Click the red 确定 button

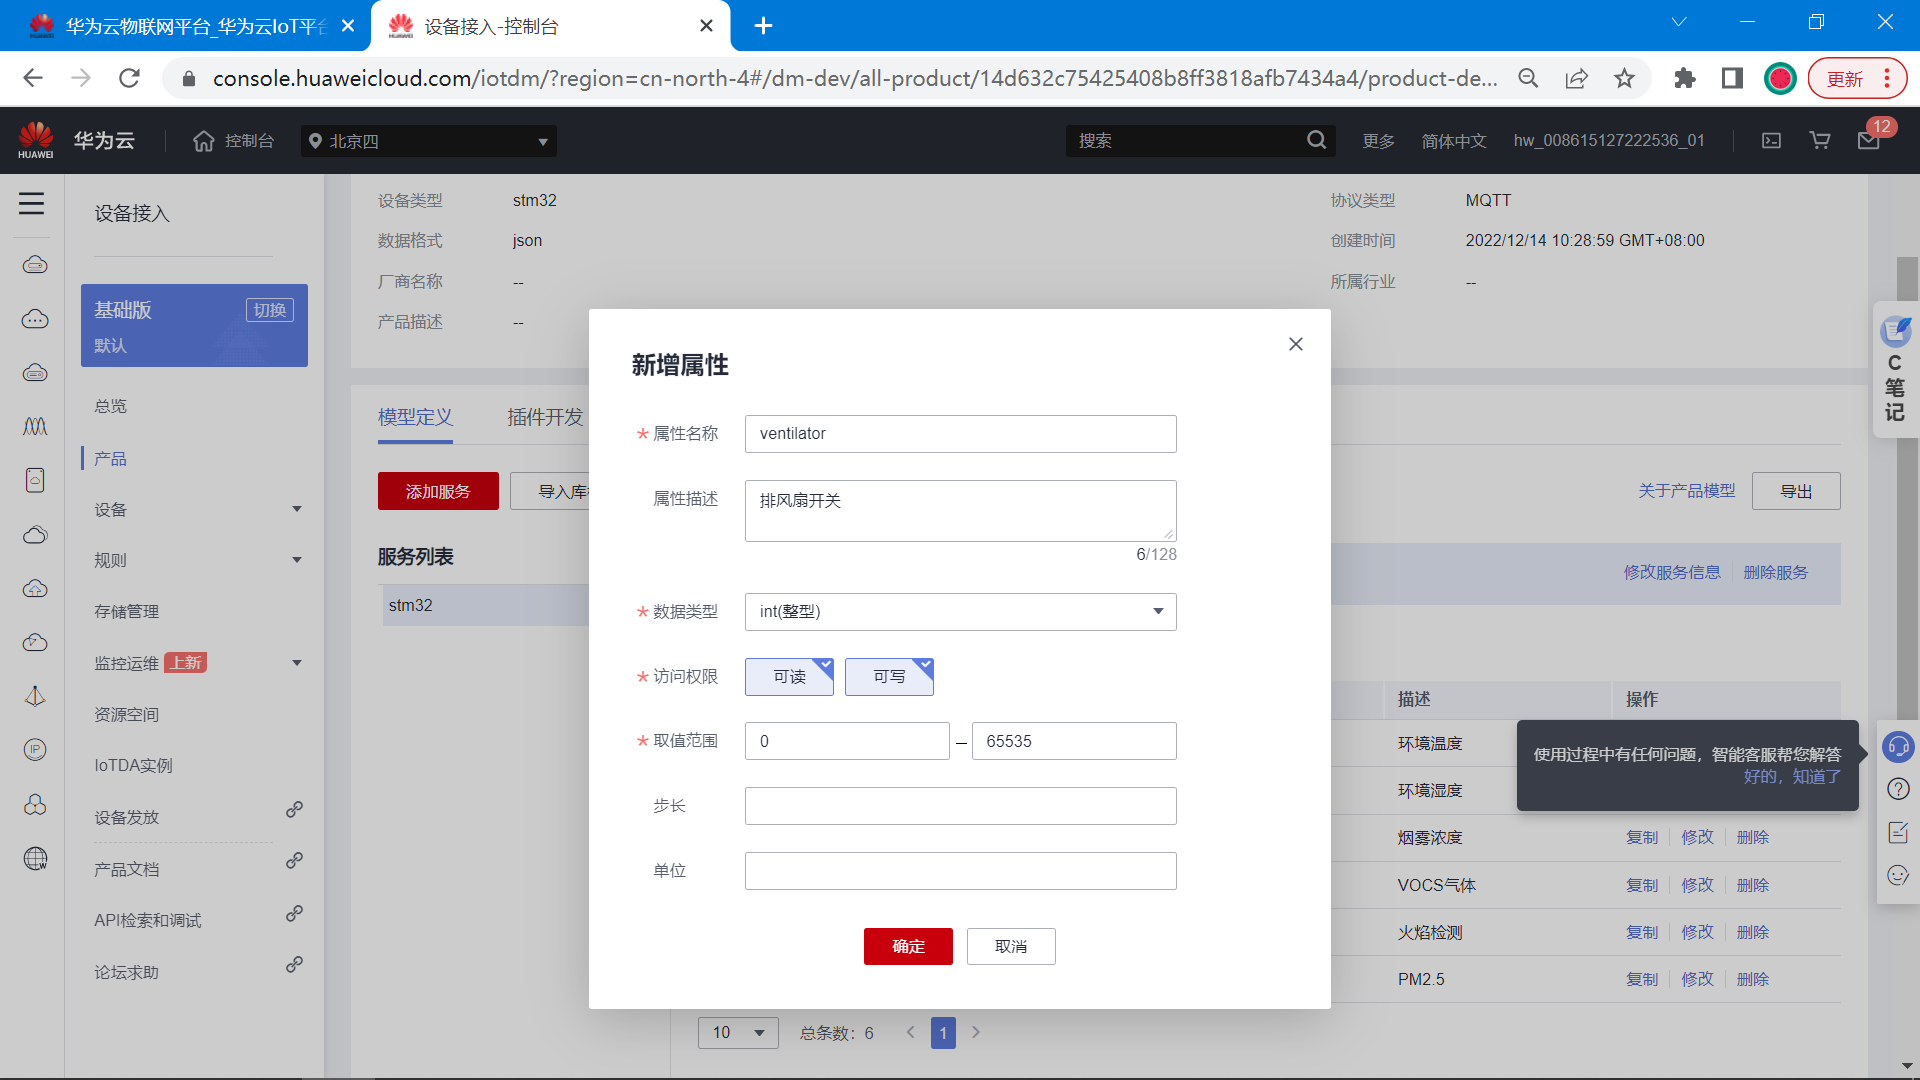(908, 946)
